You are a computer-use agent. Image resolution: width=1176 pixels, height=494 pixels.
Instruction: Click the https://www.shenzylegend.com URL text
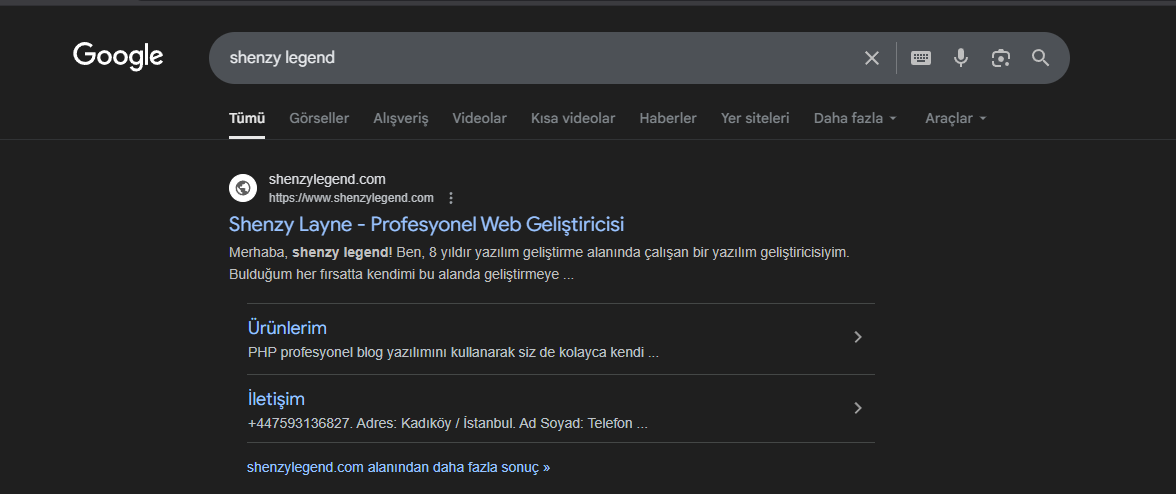pos(351,198)
